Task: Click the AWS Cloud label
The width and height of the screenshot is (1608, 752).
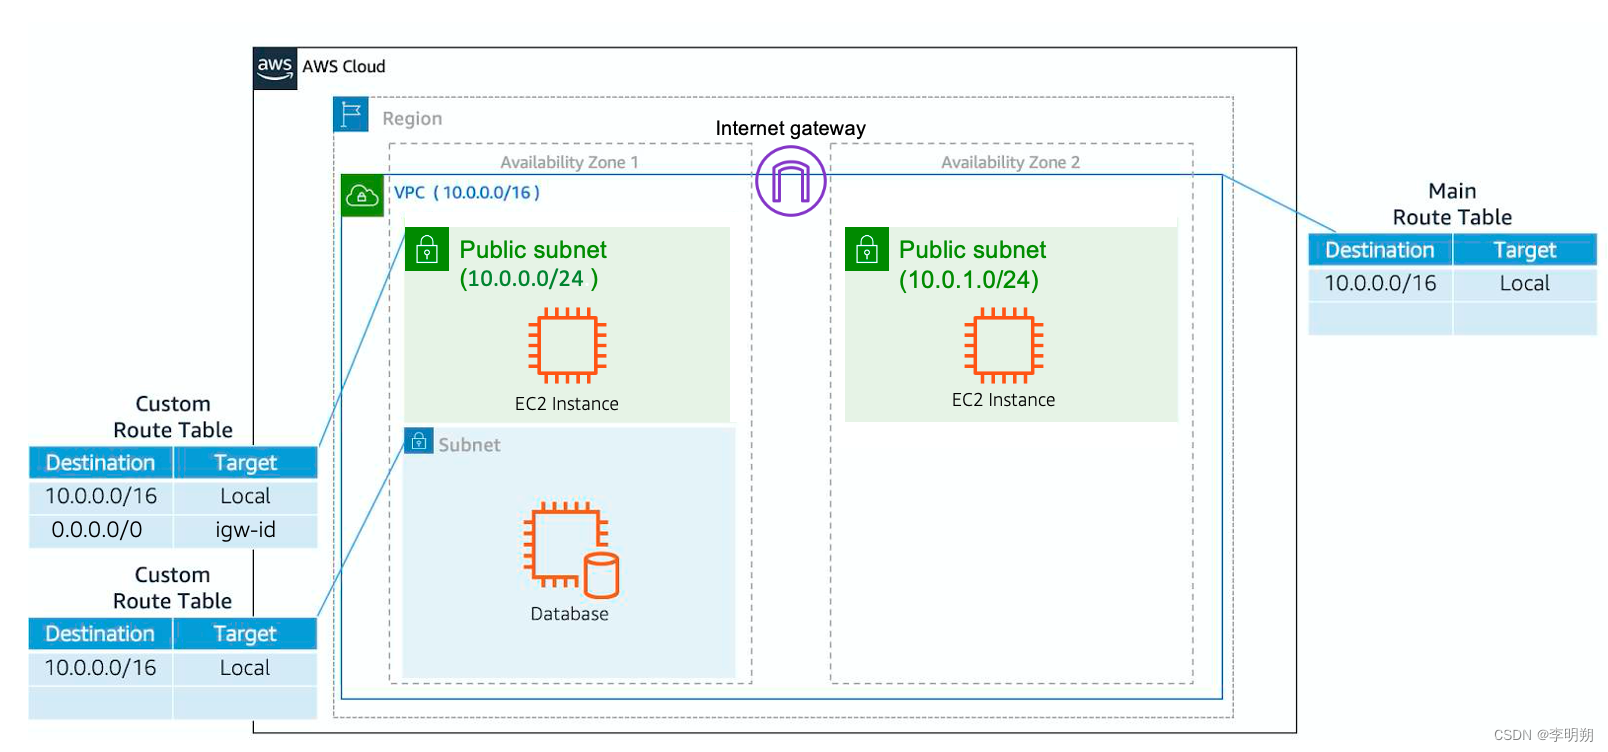Action: click(x=344, y=67)
